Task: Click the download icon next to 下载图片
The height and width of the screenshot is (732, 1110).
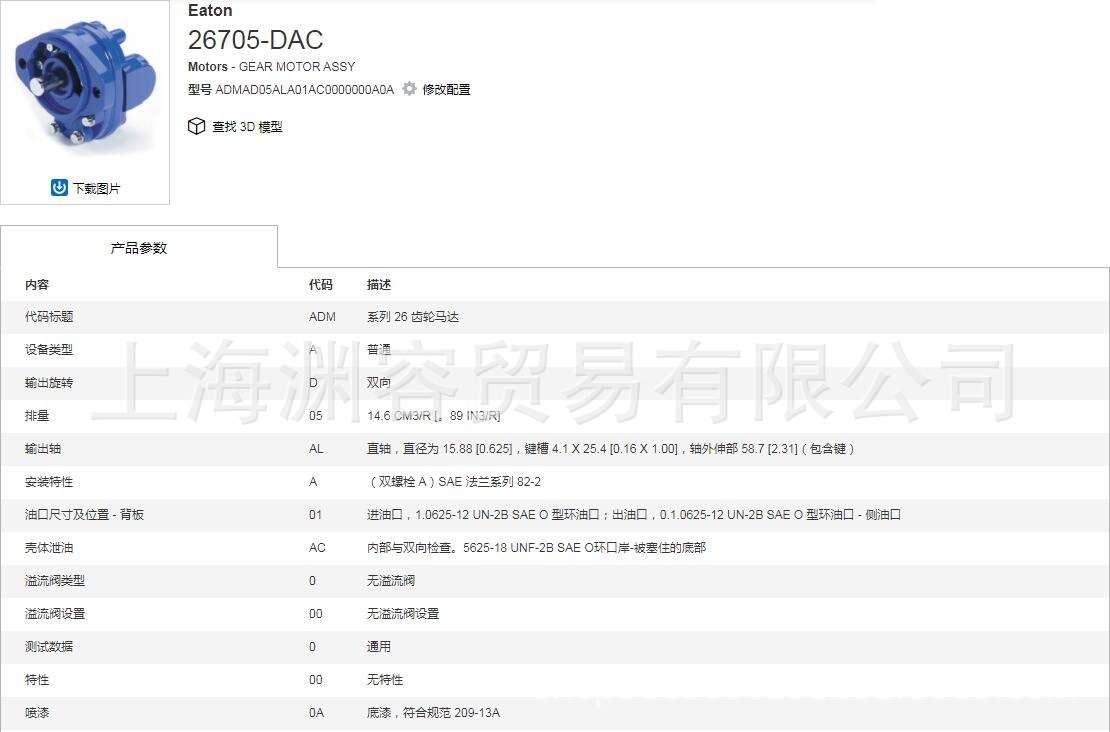Action: tap(59, 187)
